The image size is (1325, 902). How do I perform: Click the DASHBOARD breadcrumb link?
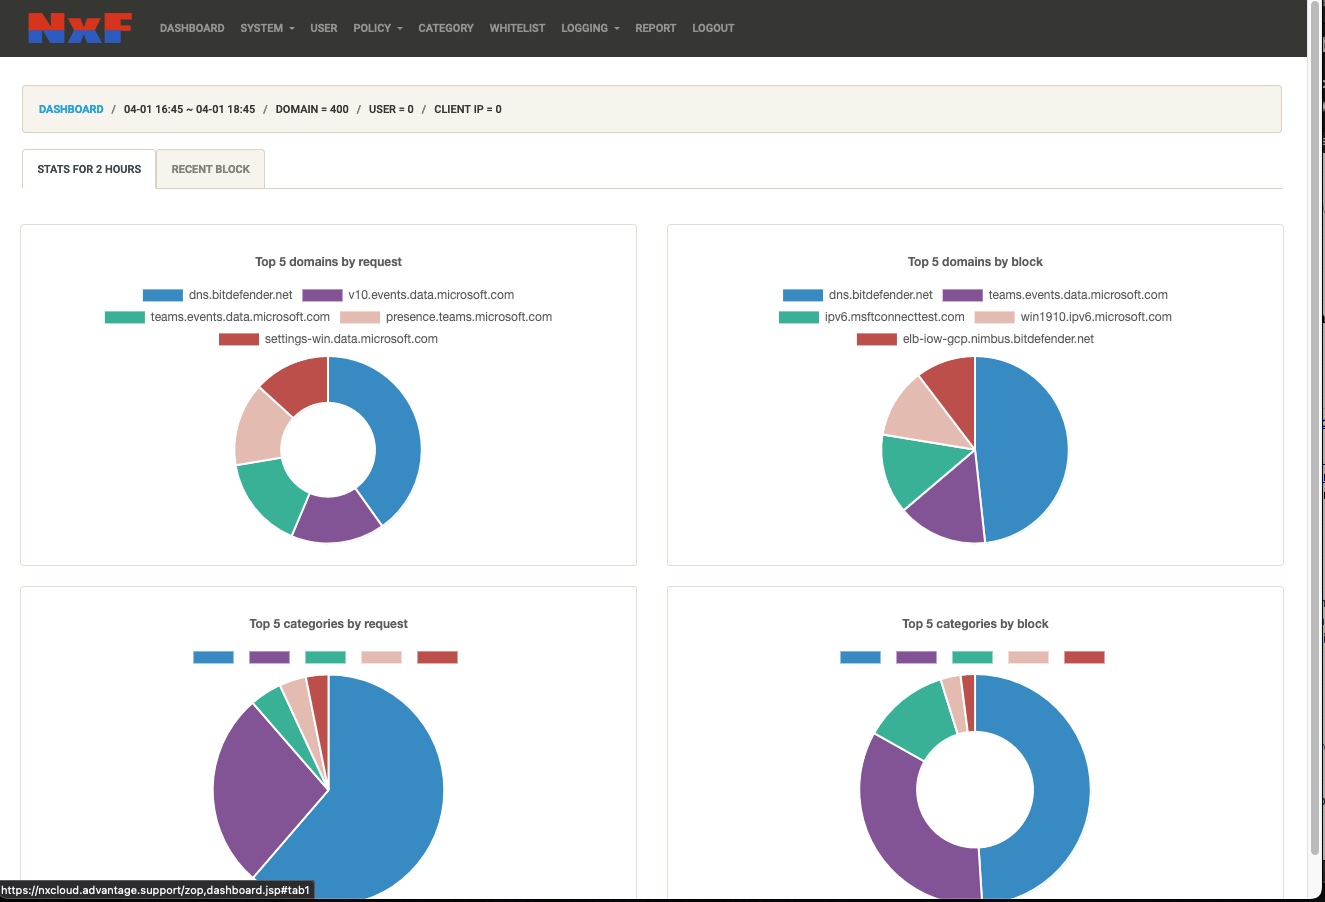click(x=70, y=108)
